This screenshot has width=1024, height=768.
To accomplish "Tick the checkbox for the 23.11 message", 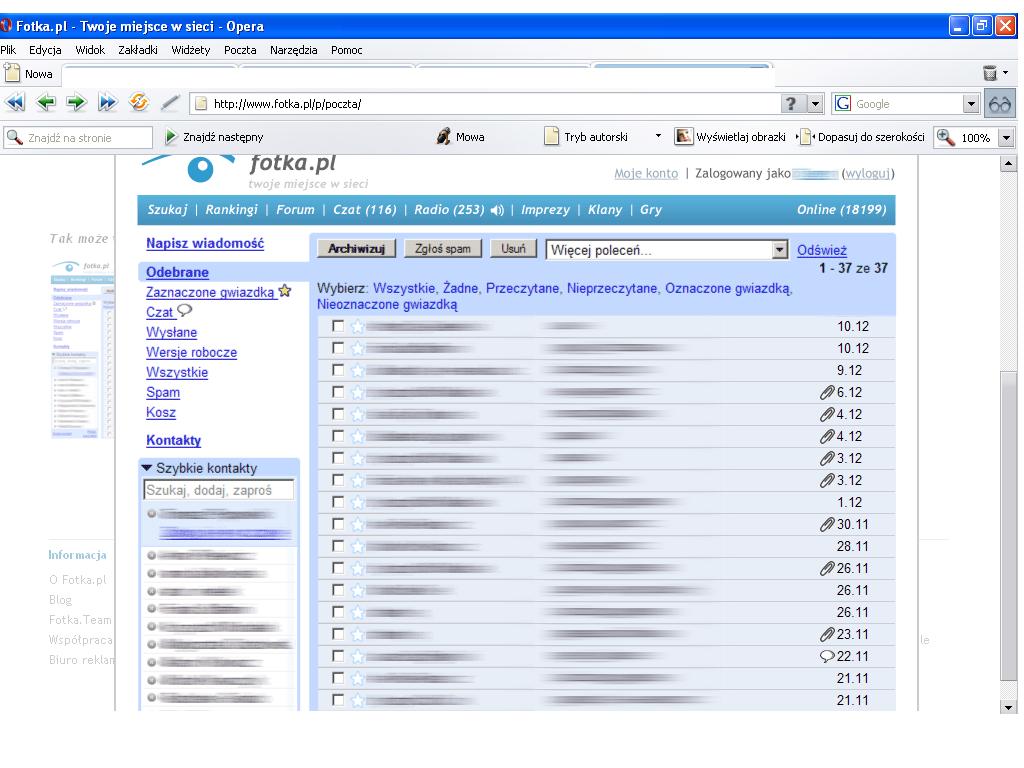I will pyautogui.click(x=338, y=633).
